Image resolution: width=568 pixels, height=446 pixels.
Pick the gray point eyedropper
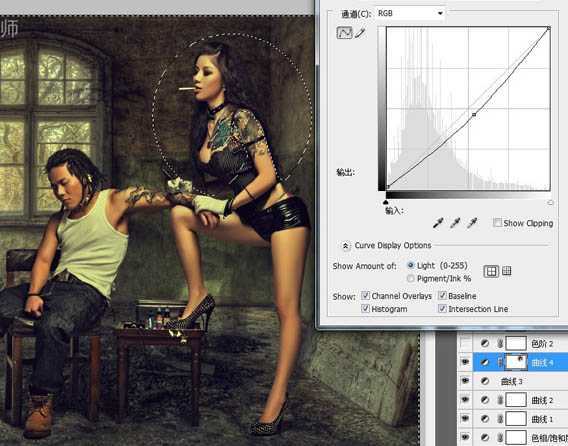tap(455, 223)
